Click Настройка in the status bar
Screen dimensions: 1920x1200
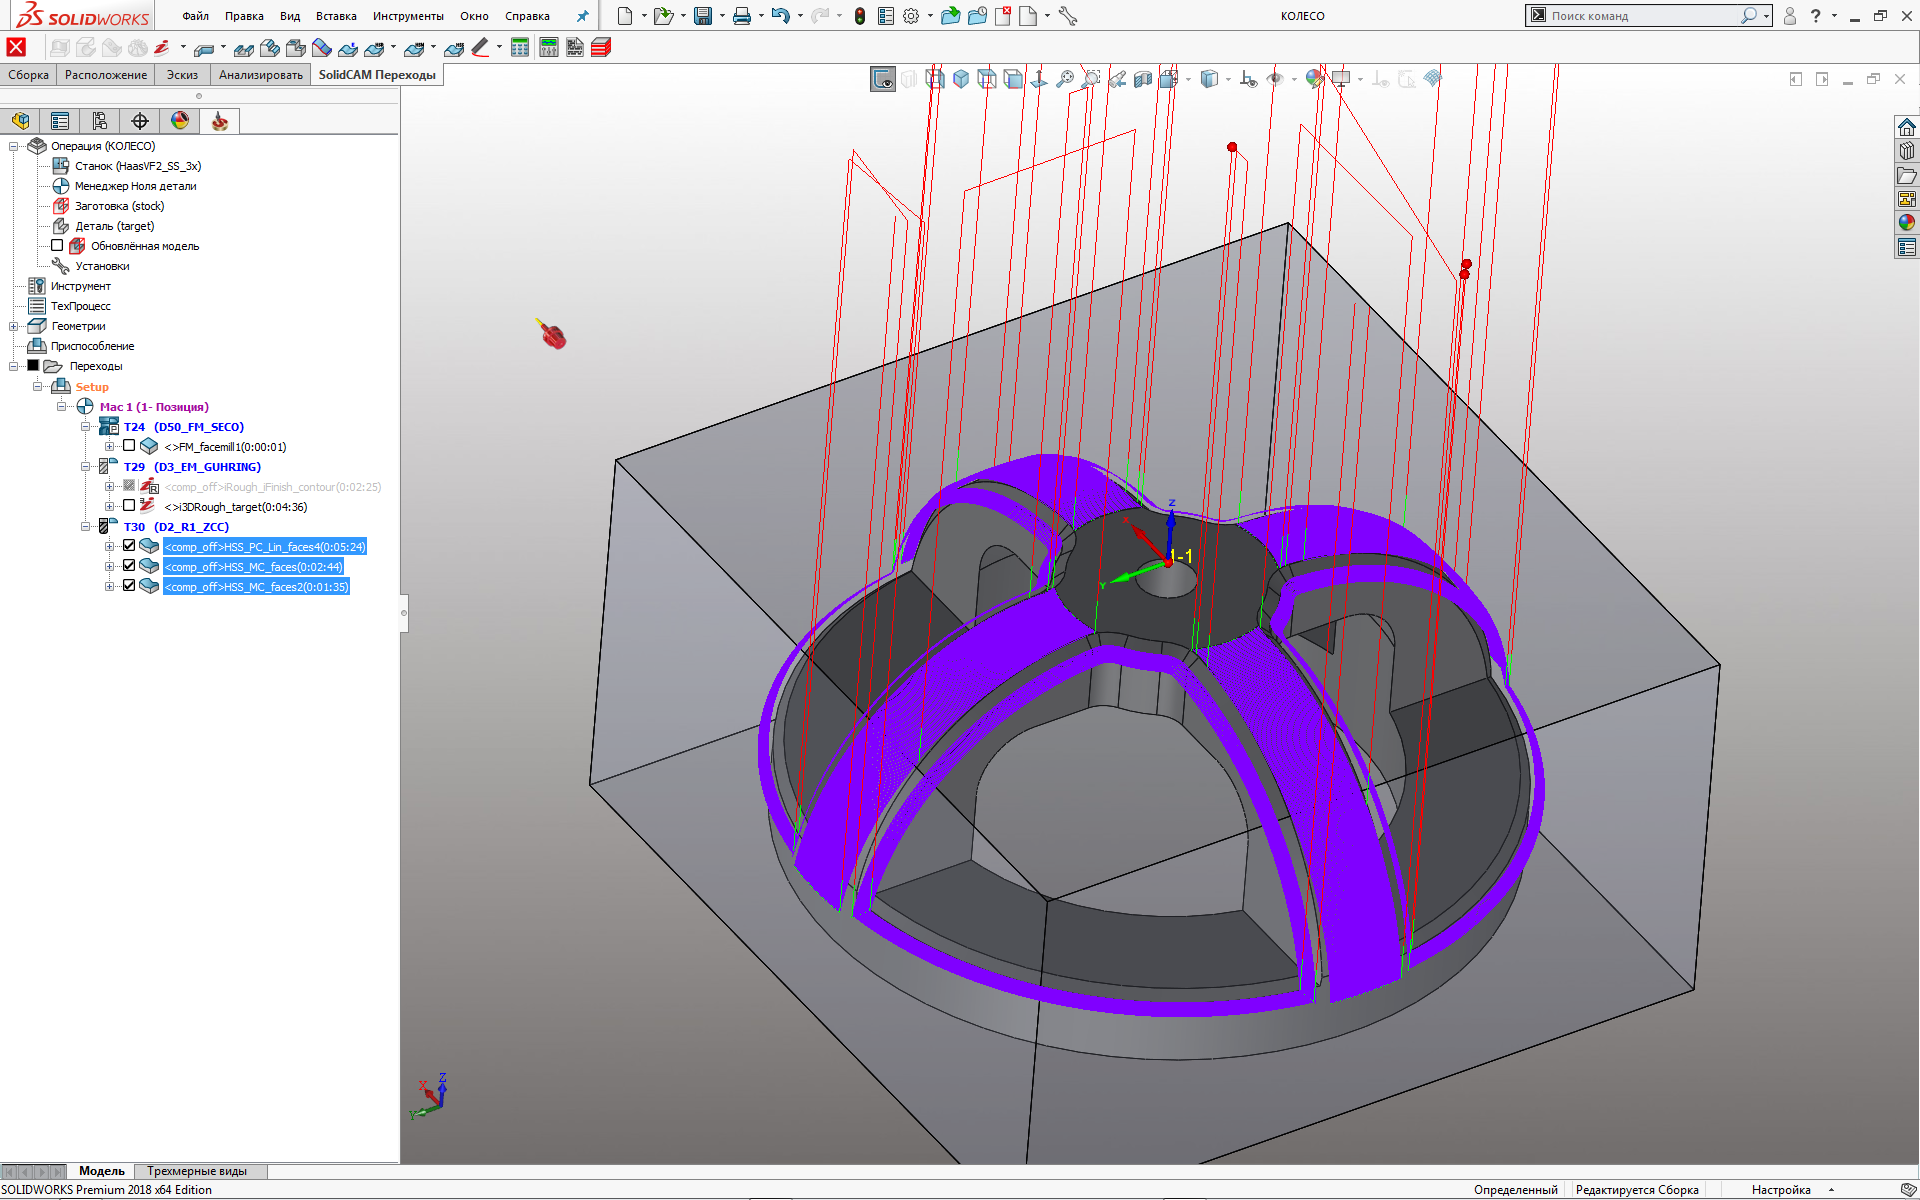click(1780, 1190)
